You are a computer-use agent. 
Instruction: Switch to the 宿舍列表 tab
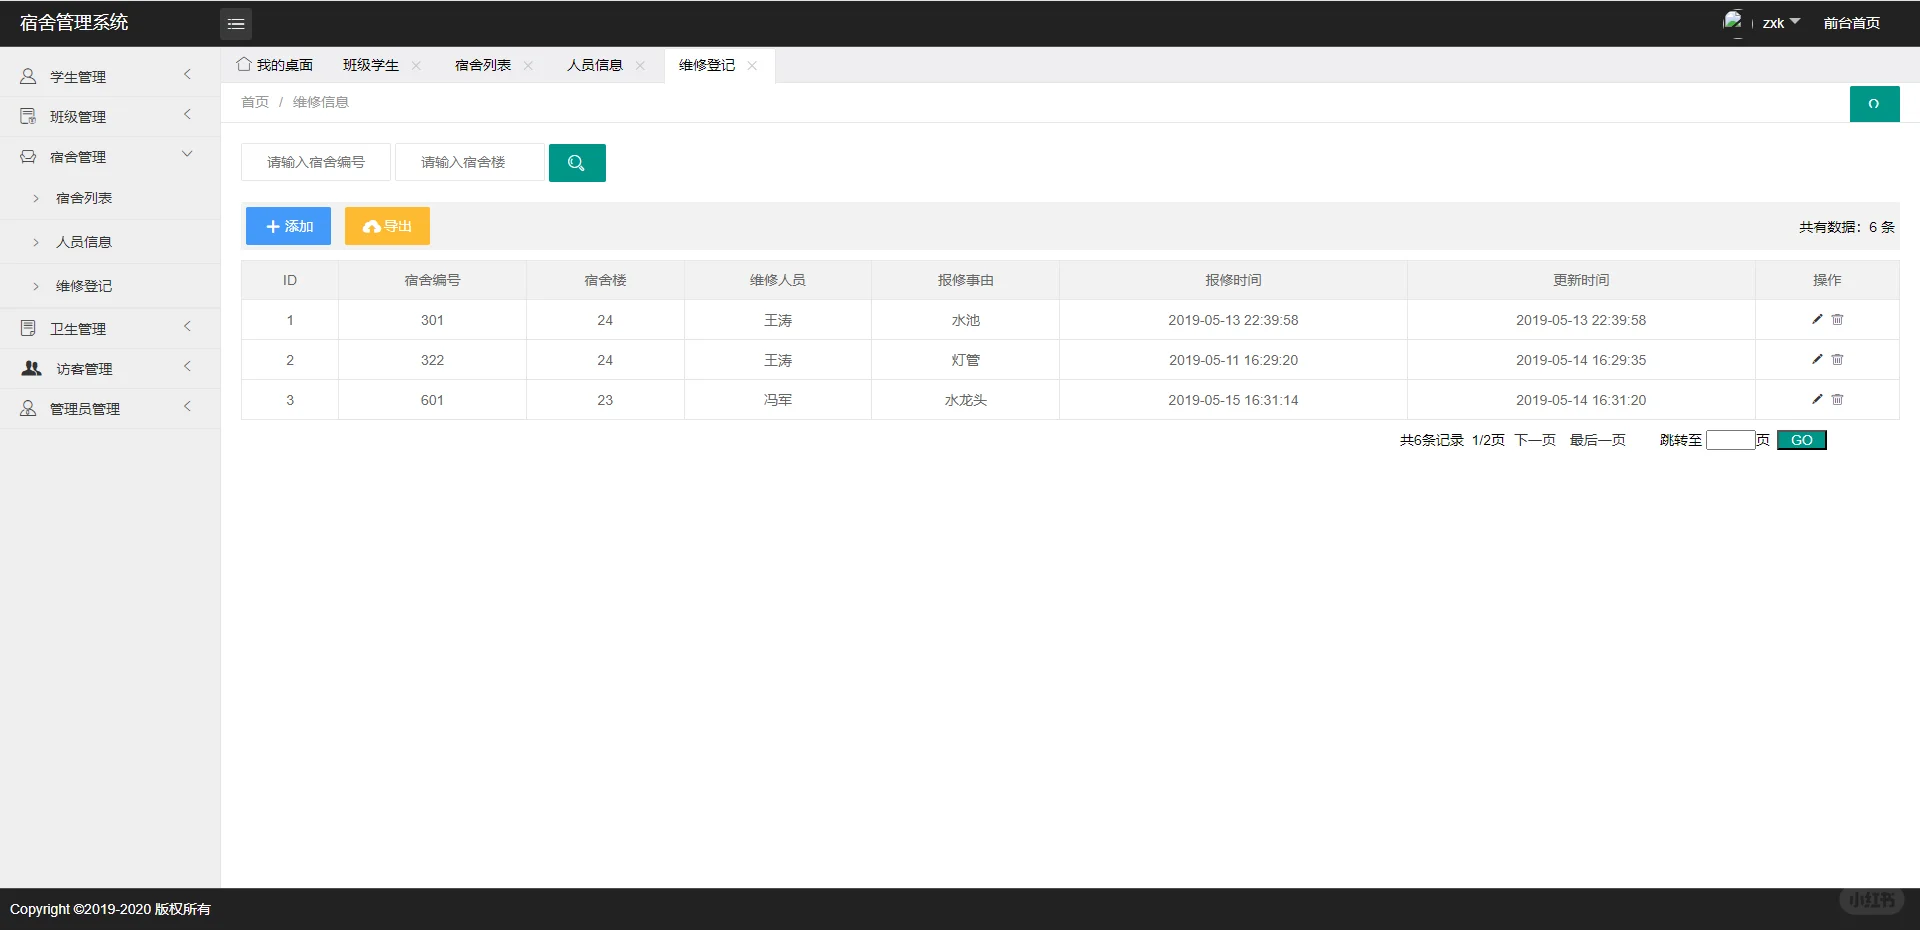tap(481, 65)
